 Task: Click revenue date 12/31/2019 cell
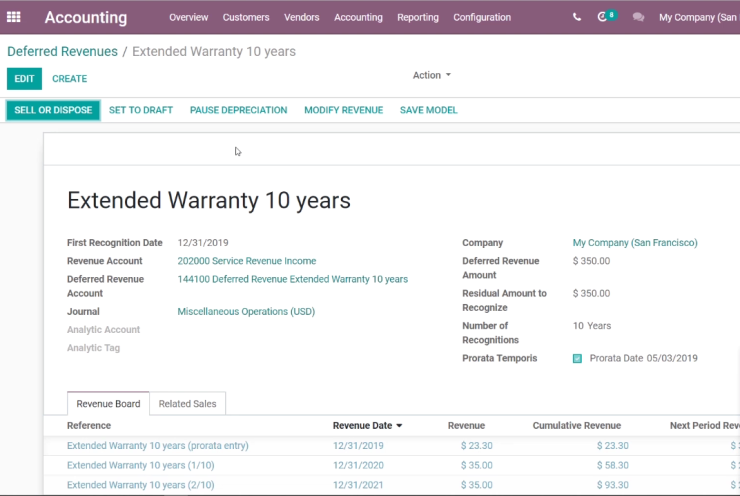[x=358, y=446]
